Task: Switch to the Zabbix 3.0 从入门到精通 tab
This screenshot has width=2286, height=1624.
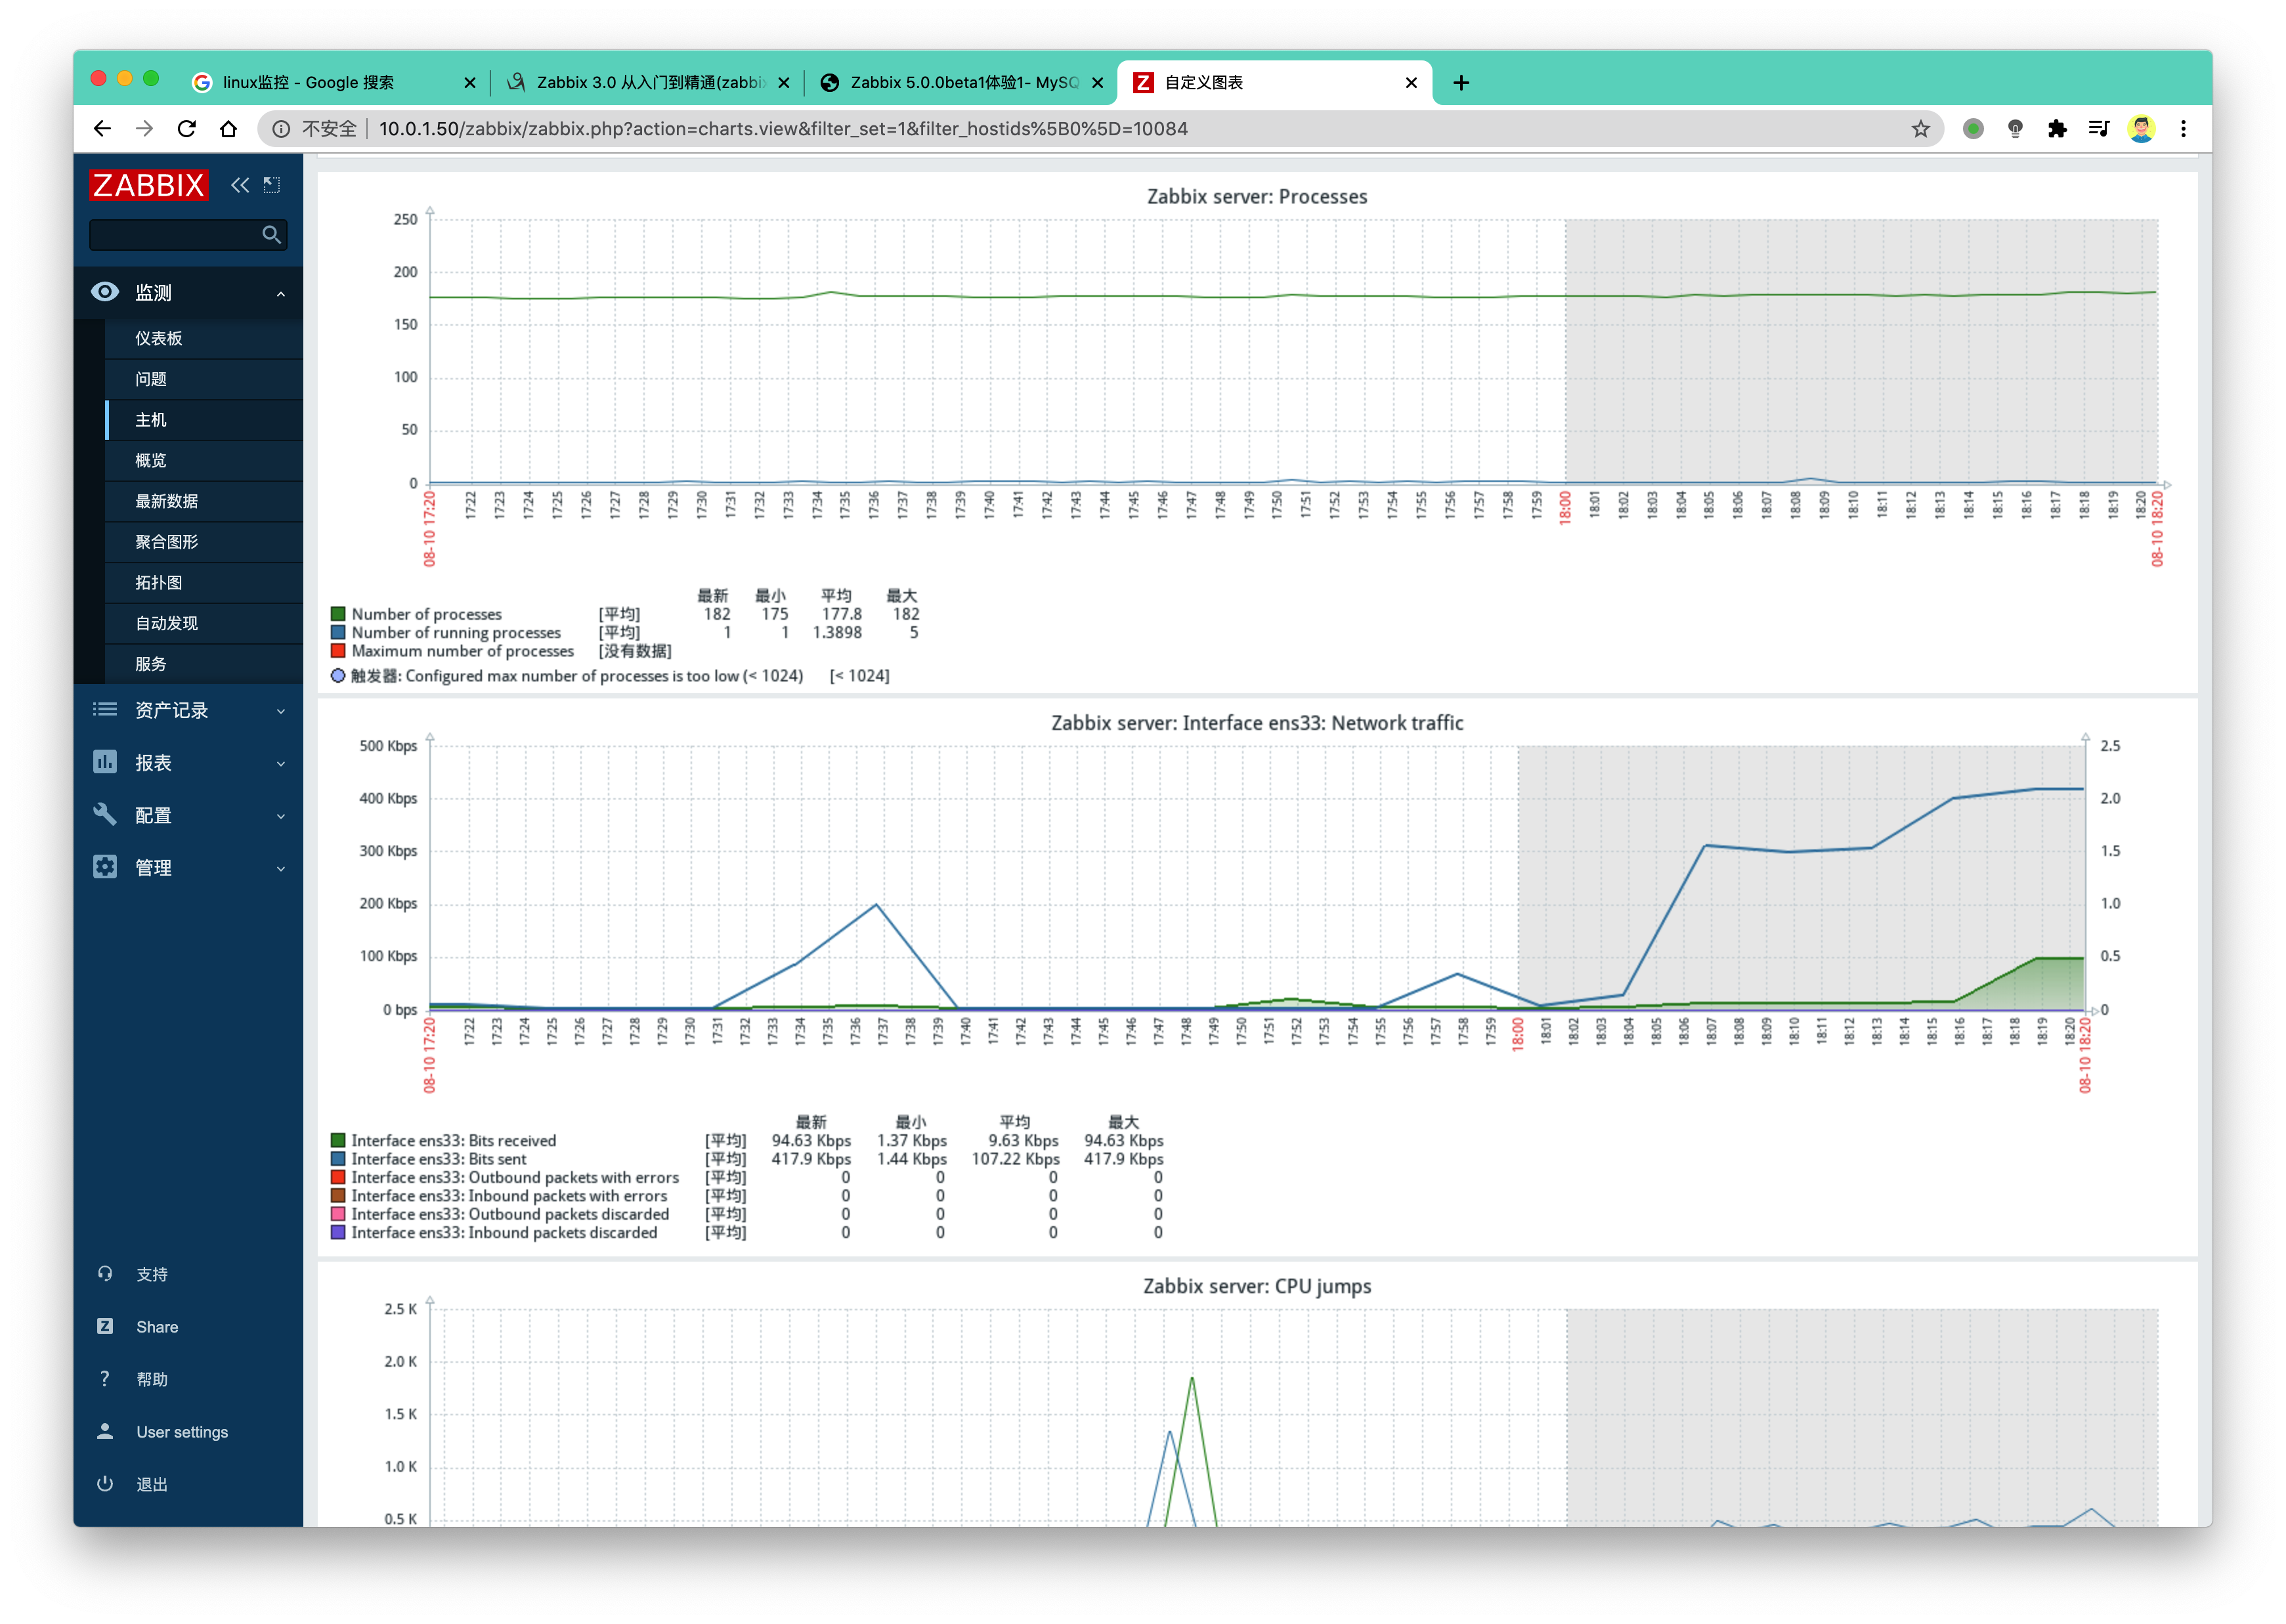Action: click(x=648, y=82)
